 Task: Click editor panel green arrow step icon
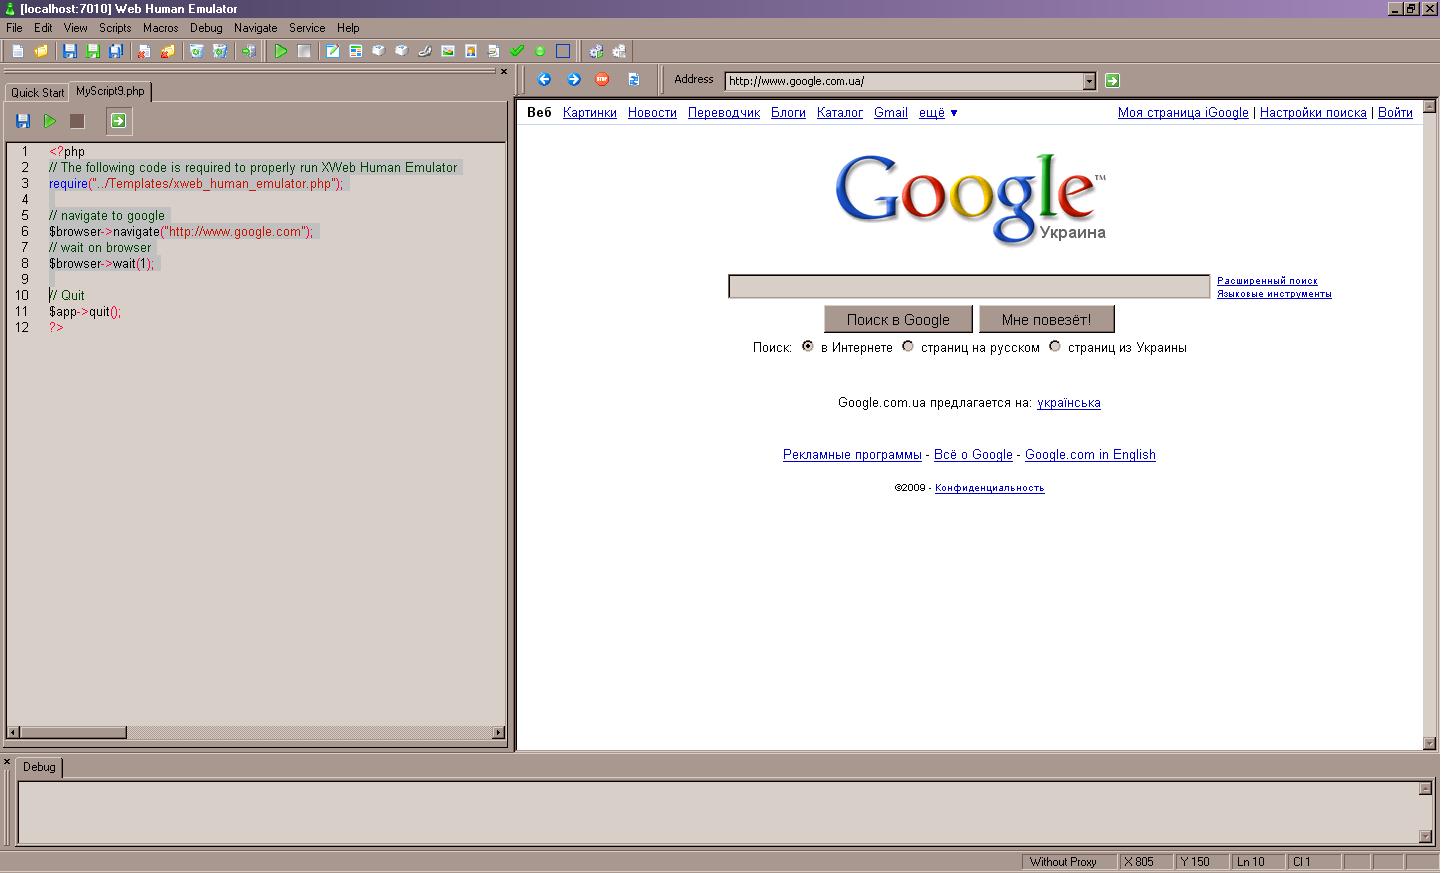click(x=119, y=121)
